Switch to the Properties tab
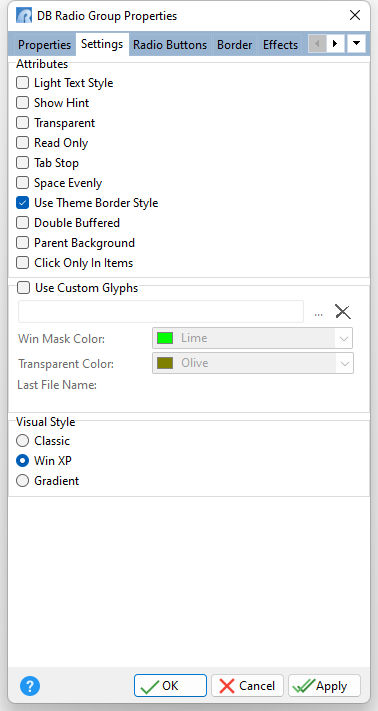The image size is (378, 711). (44, 45)
